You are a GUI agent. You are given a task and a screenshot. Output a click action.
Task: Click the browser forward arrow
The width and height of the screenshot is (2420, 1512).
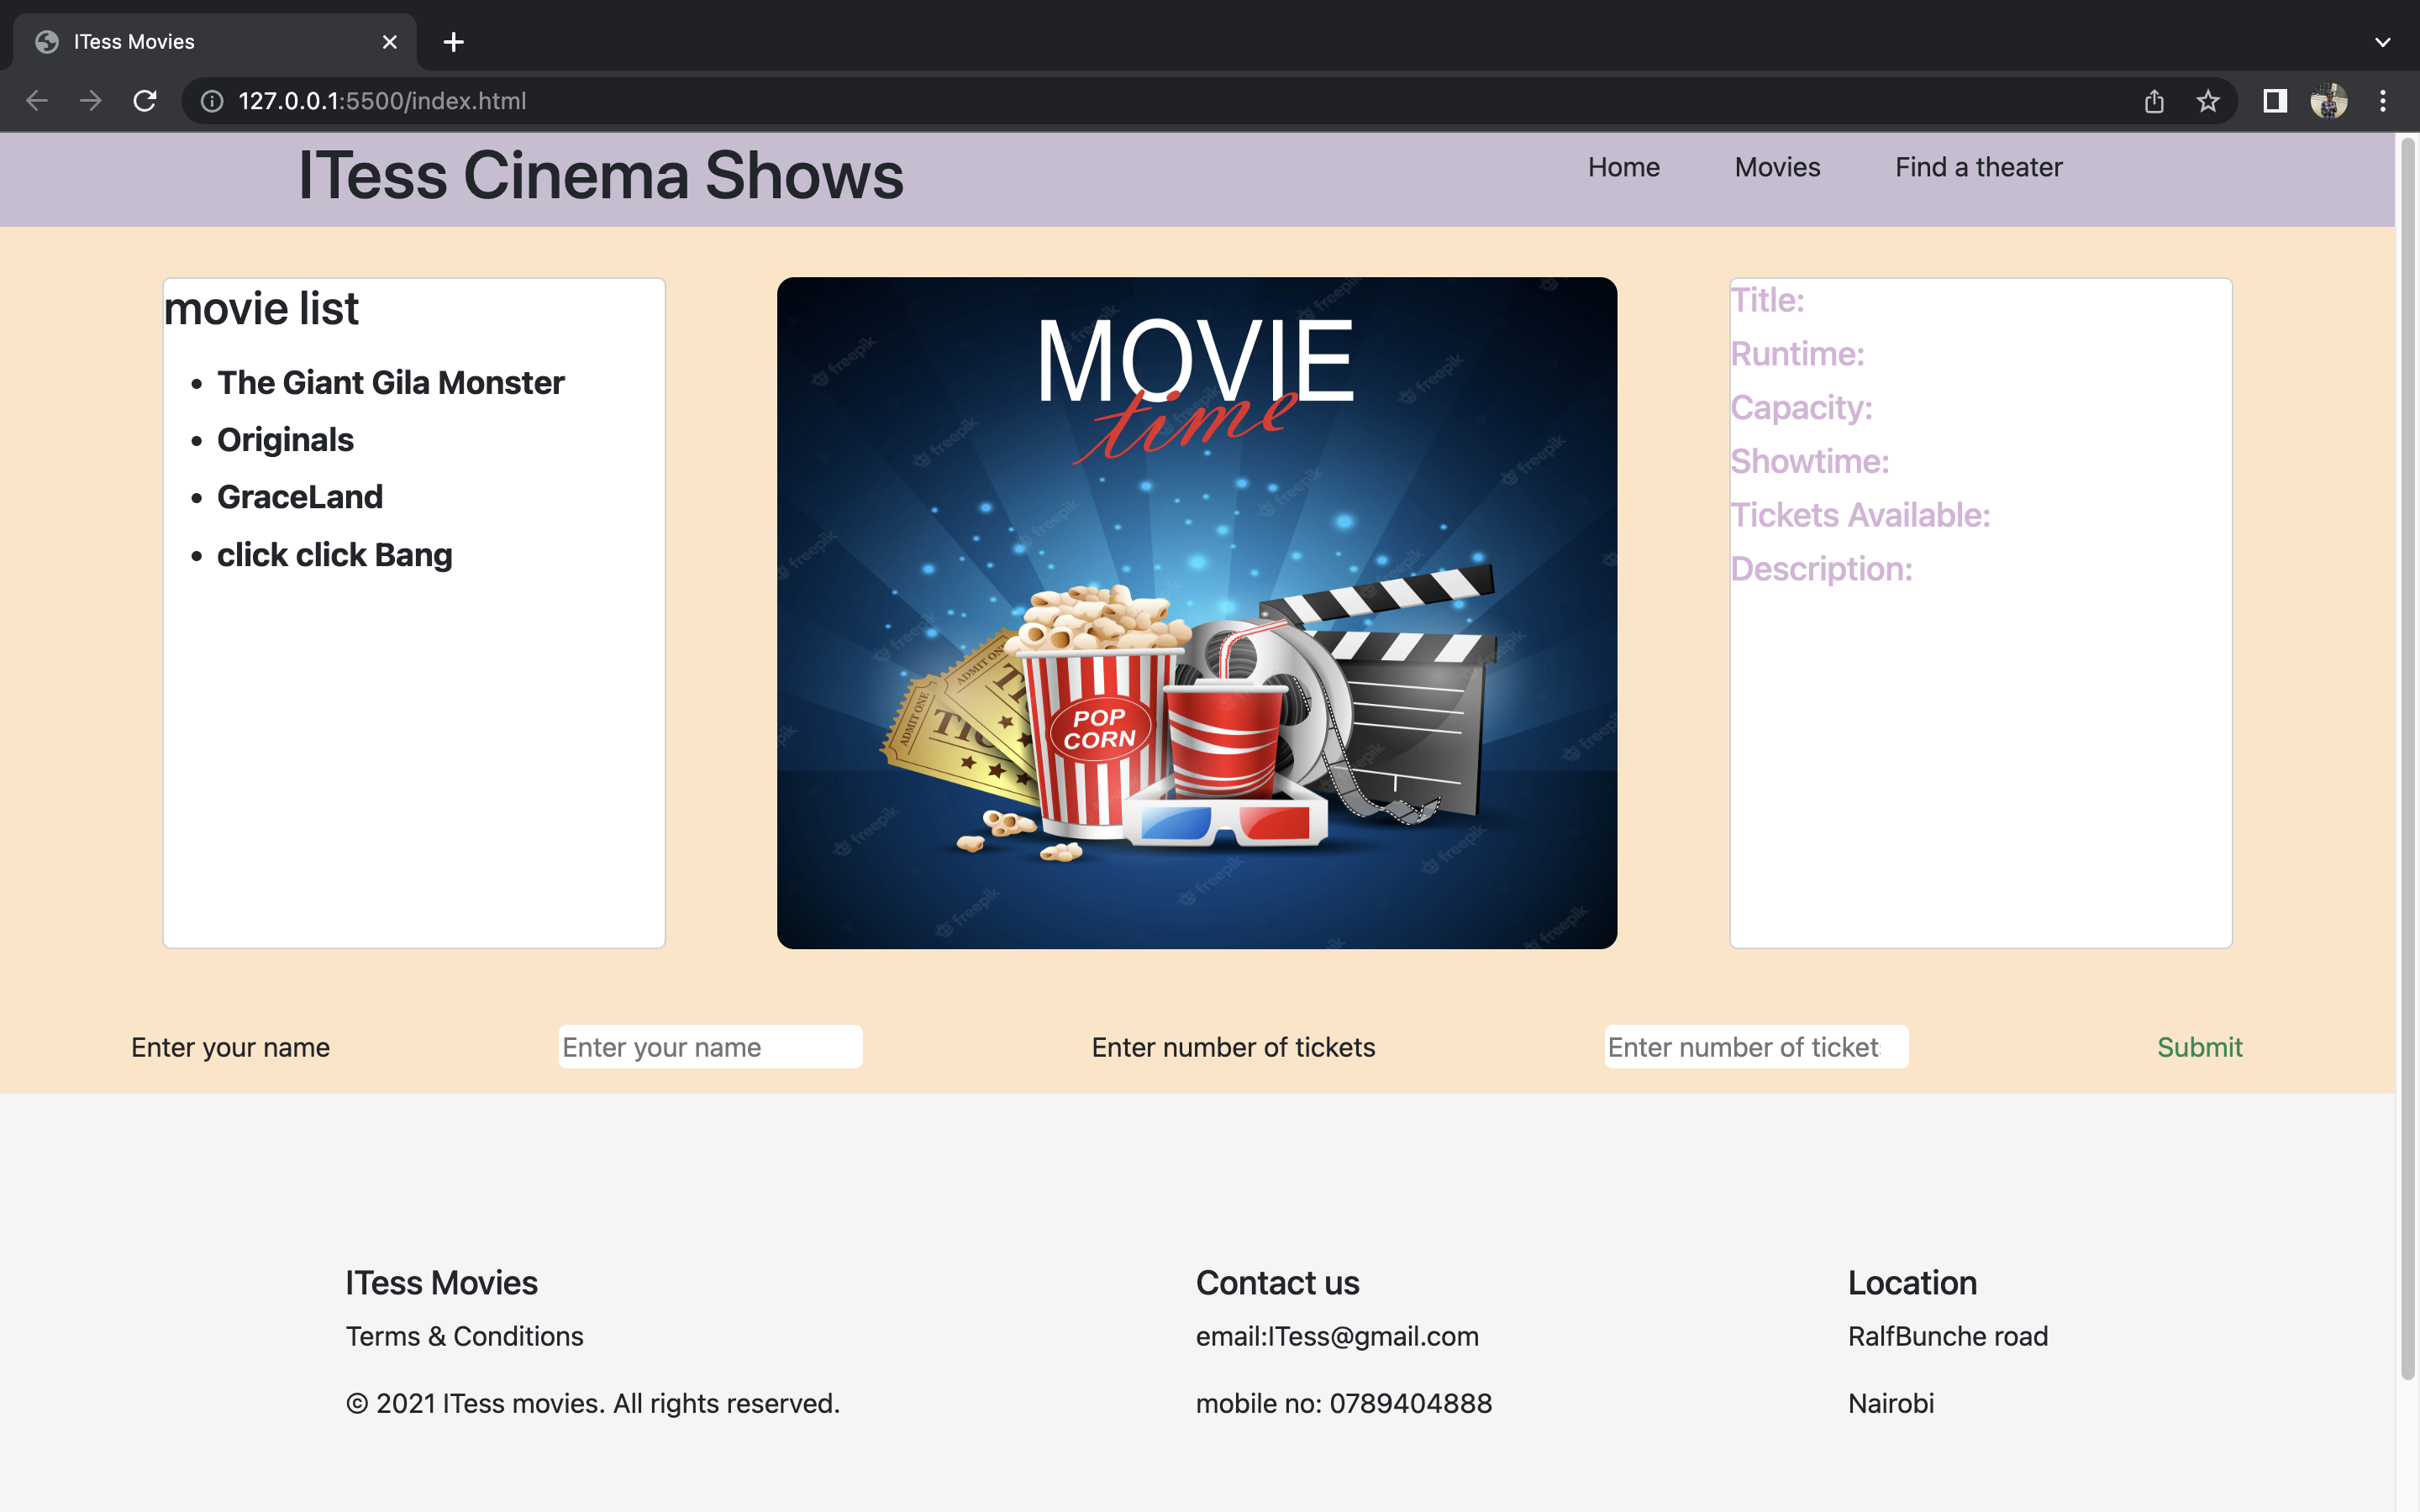[91, 101]
